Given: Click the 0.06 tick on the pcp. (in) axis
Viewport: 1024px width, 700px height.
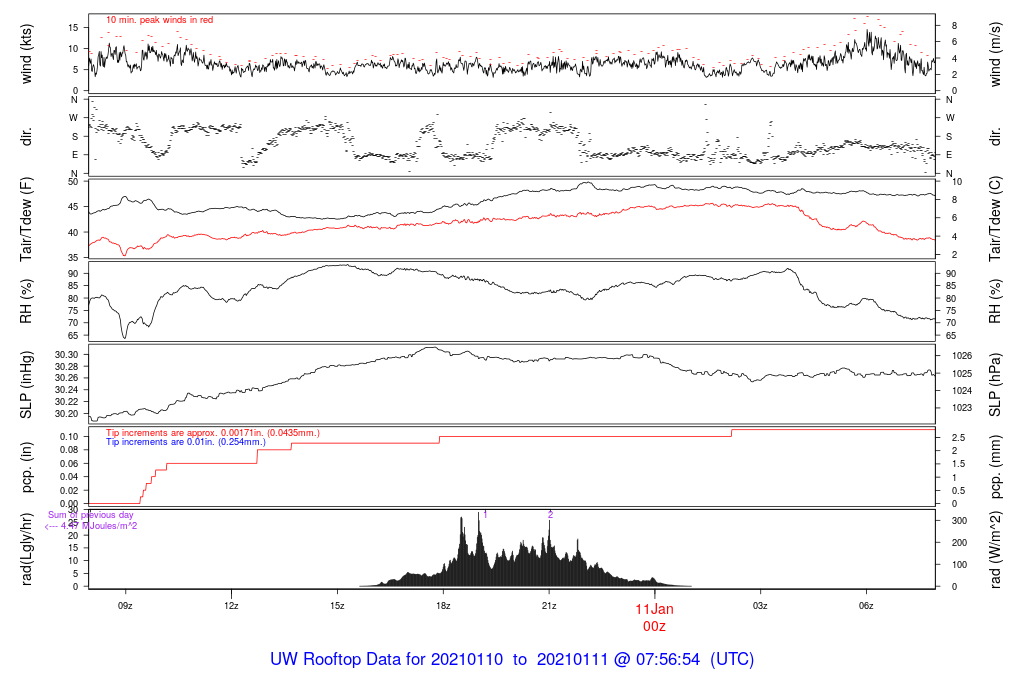Looking at the screenshot, I should [69, 464].
